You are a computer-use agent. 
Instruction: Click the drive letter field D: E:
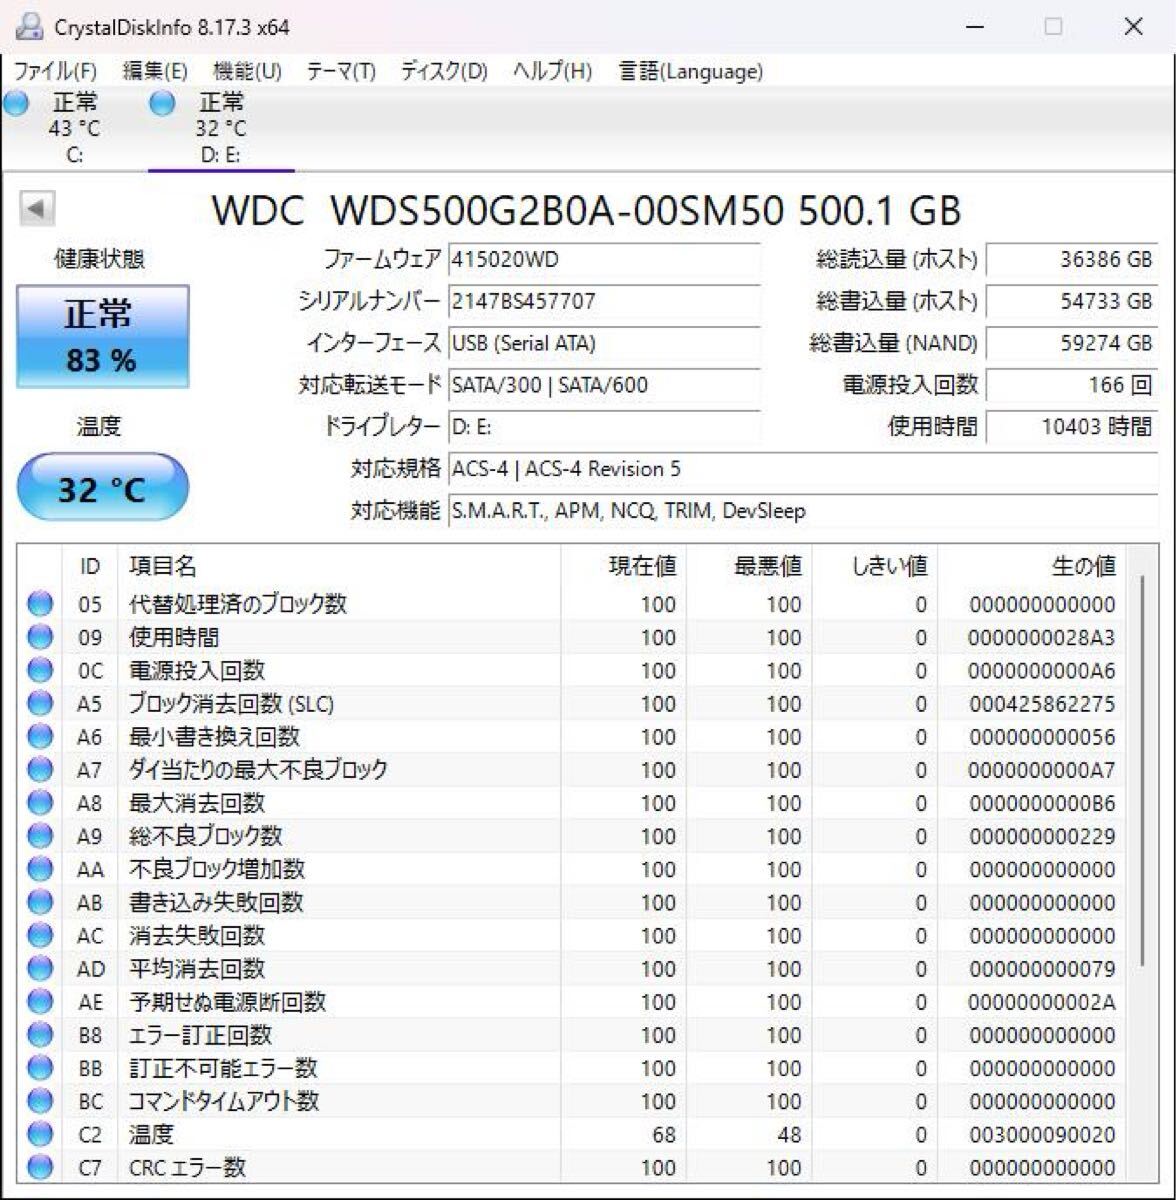(604, 427)
